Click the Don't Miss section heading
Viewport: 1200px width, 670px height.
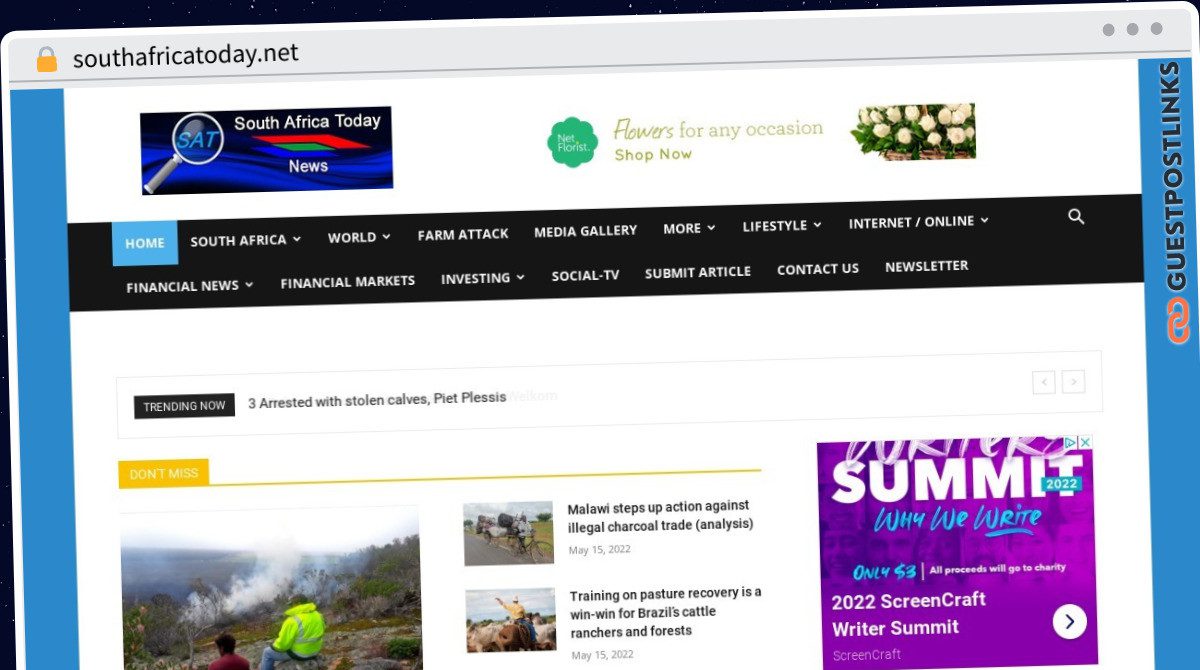pyautogui.click(x=164, y=474)
